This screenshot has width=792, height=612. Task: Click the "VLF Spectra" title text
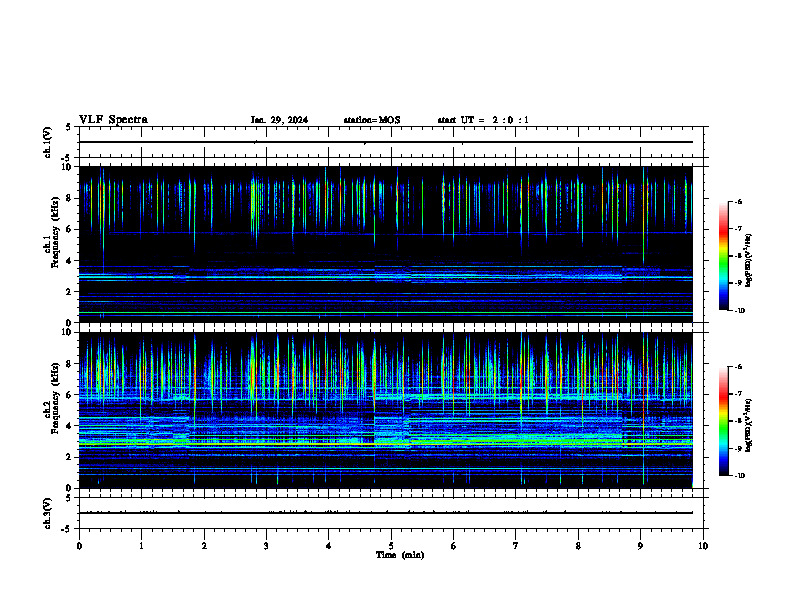click(113, 120)
